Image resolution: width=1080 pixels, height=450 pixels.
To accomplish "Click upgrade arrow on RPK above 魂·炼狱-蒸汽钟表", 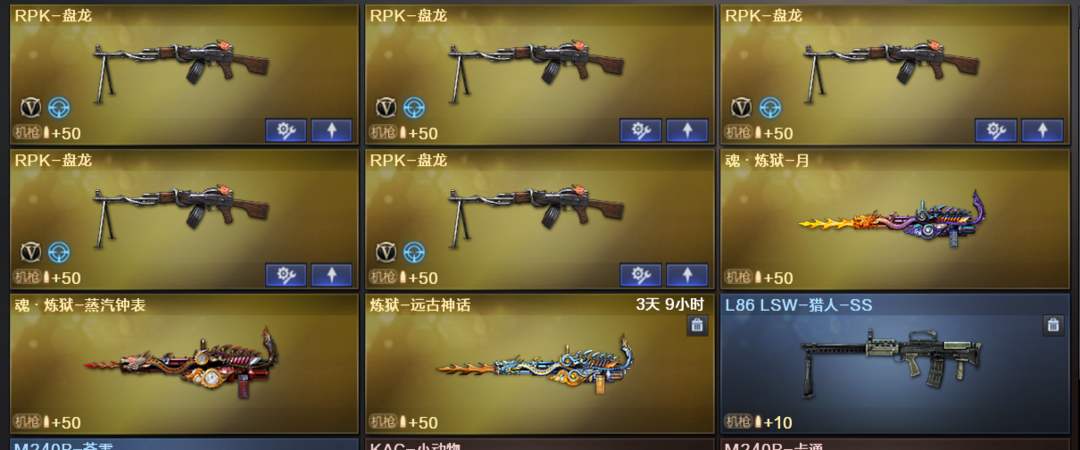I will click(x=331, y=275).
